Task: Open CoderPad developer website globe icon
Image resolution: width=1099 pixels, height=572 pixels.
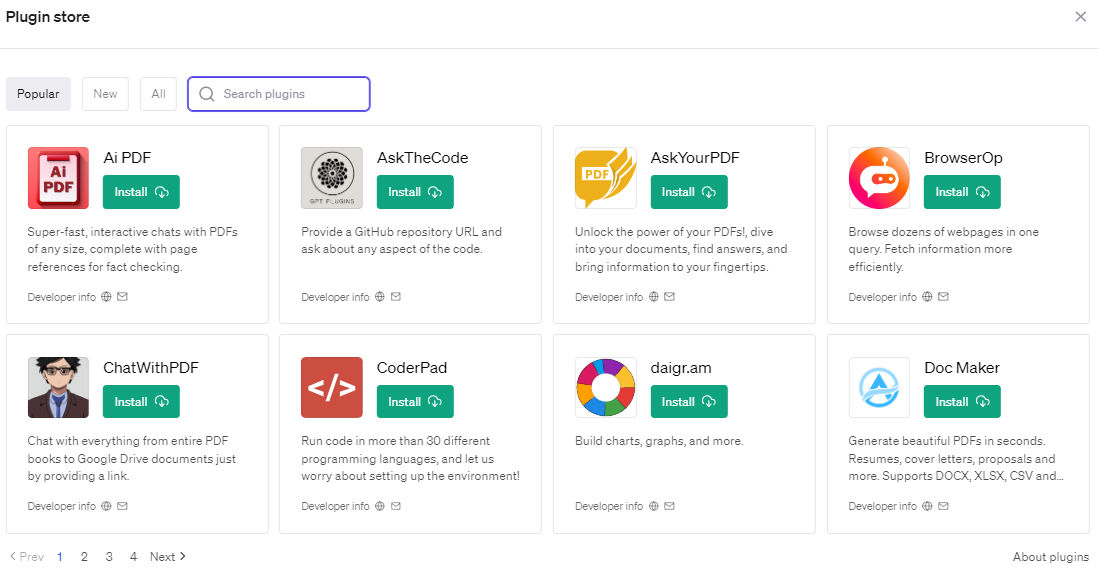Action: click(380, 507)
